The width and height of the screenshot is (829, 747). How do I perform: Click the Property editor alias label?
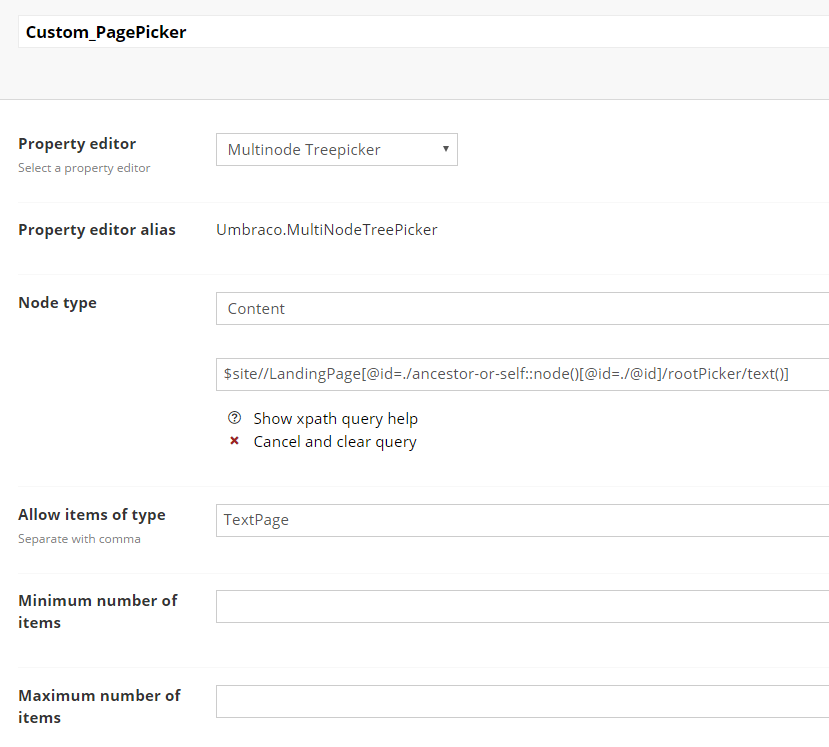click(97, 230)
